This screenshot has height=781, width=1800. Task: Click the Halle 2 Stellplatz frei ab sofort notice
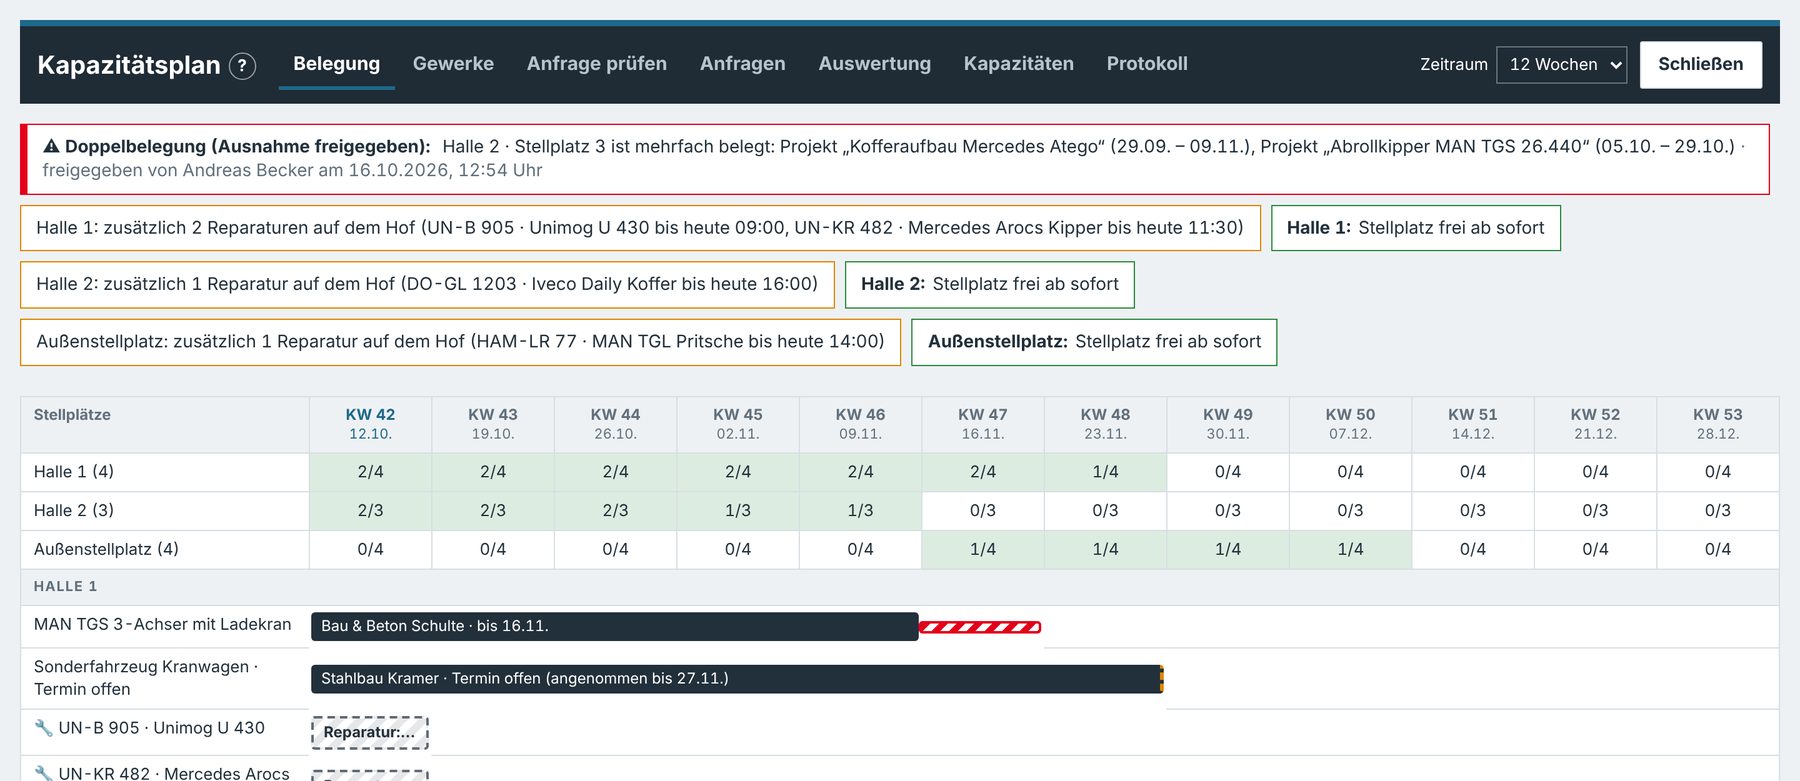(x=990, y=284)
